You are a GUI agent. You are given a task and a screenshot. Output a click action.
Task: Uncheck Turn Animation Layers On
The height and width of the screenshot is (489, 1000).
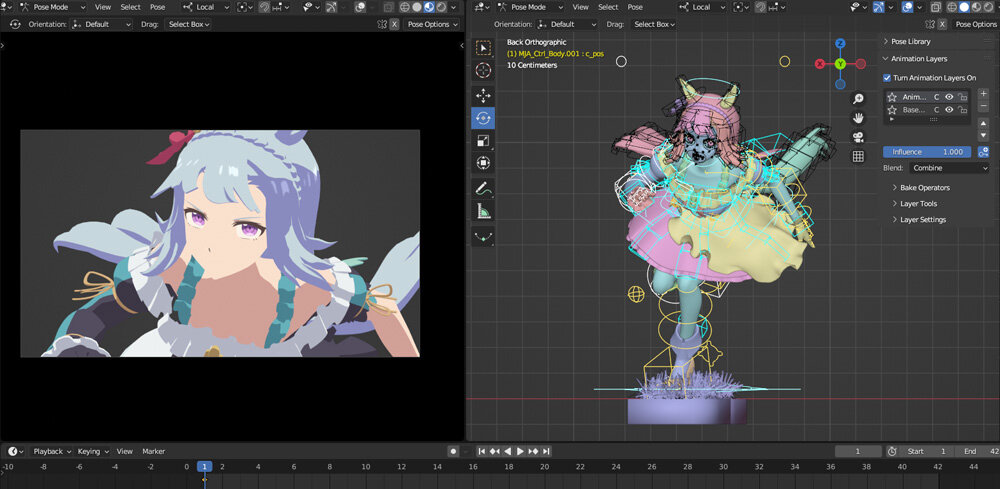pos(887,78)
